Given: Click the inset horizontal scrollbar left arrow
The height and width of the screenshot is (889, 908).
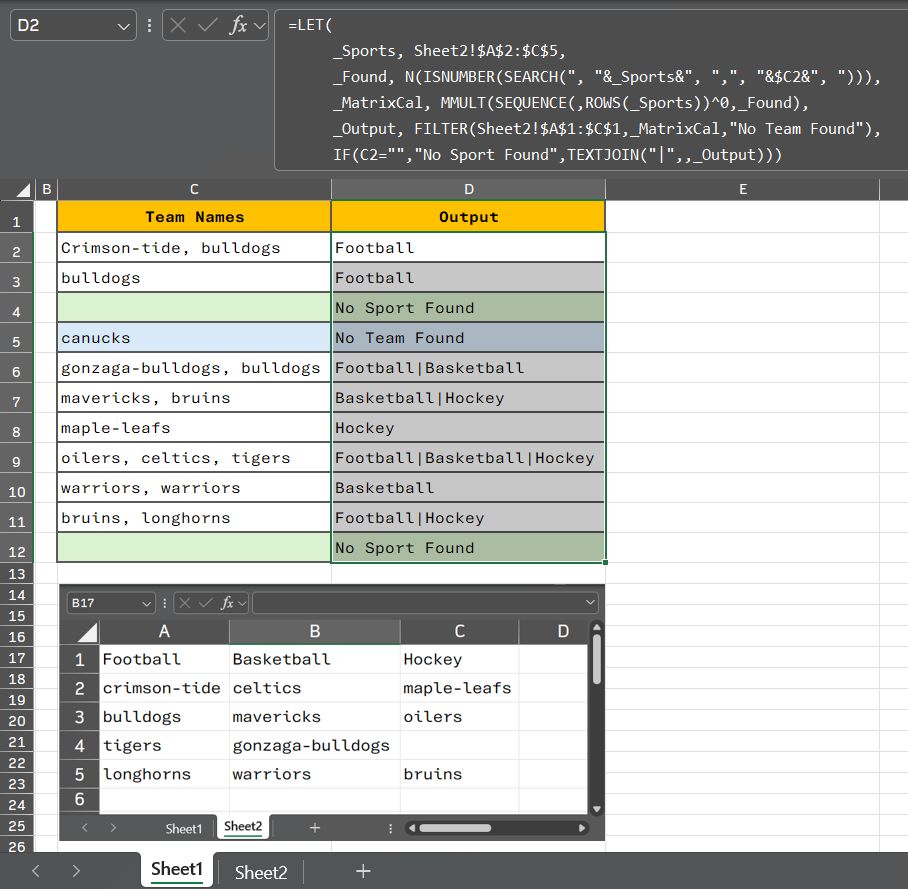Looking at the screenshot, I should click(x=412, y=828).
